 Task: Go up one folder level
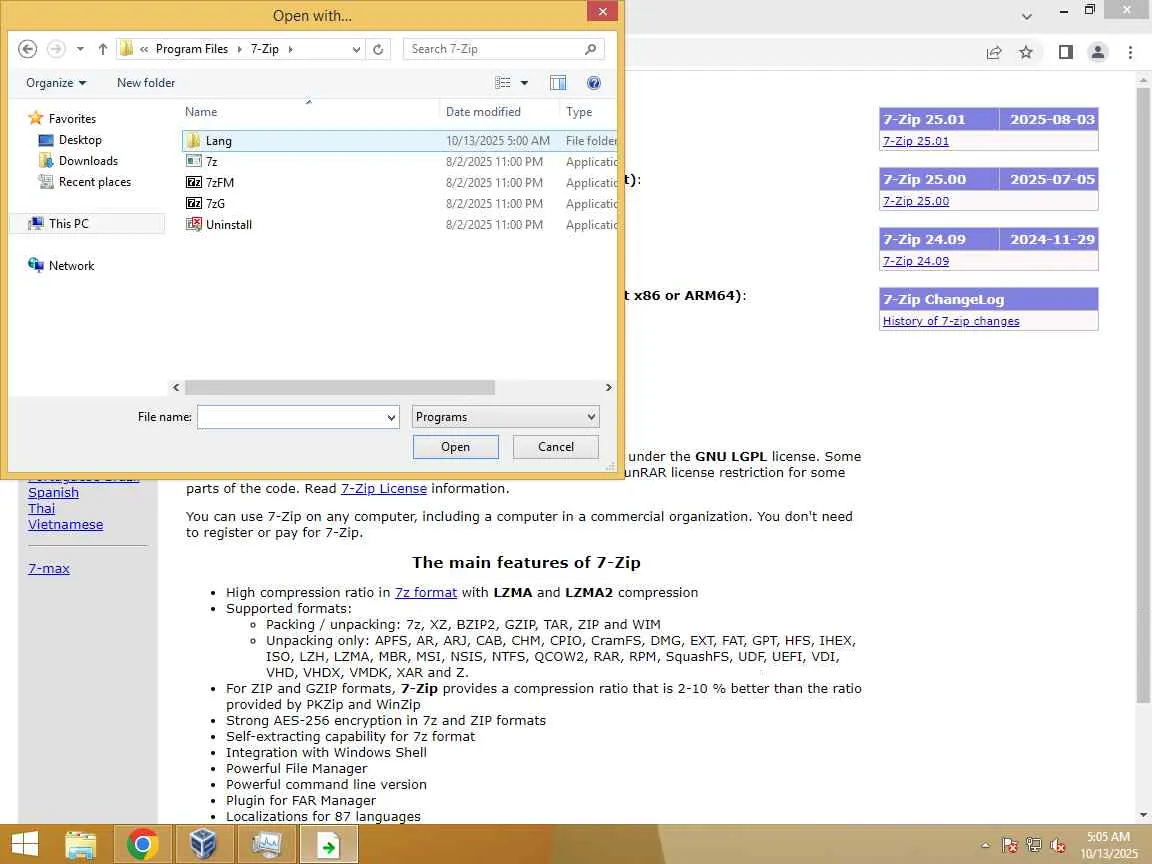103,49
